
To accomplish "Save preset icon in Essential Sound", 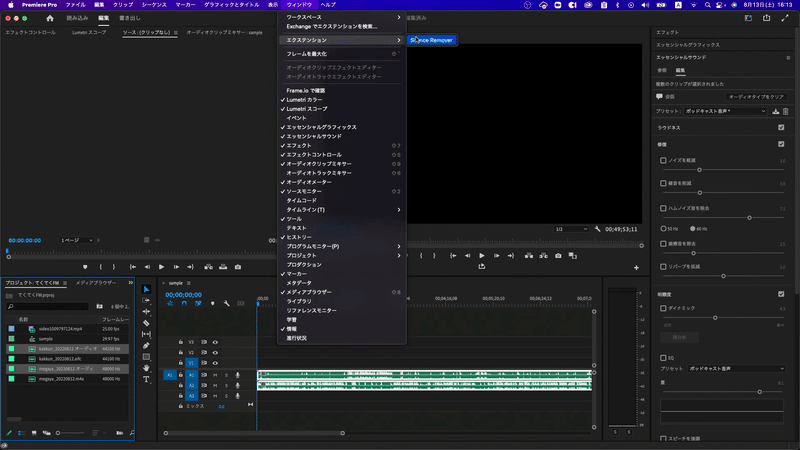I will (776, 111).
